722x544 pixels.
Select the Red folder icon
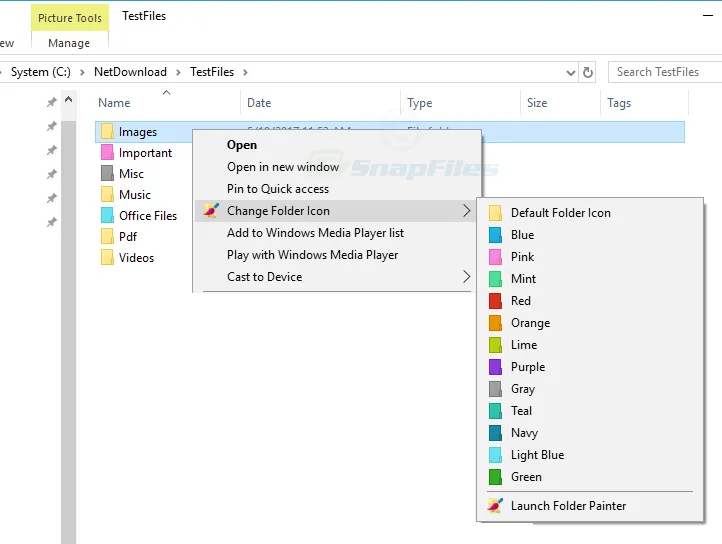pyautogui.click(x=495, y=301)
